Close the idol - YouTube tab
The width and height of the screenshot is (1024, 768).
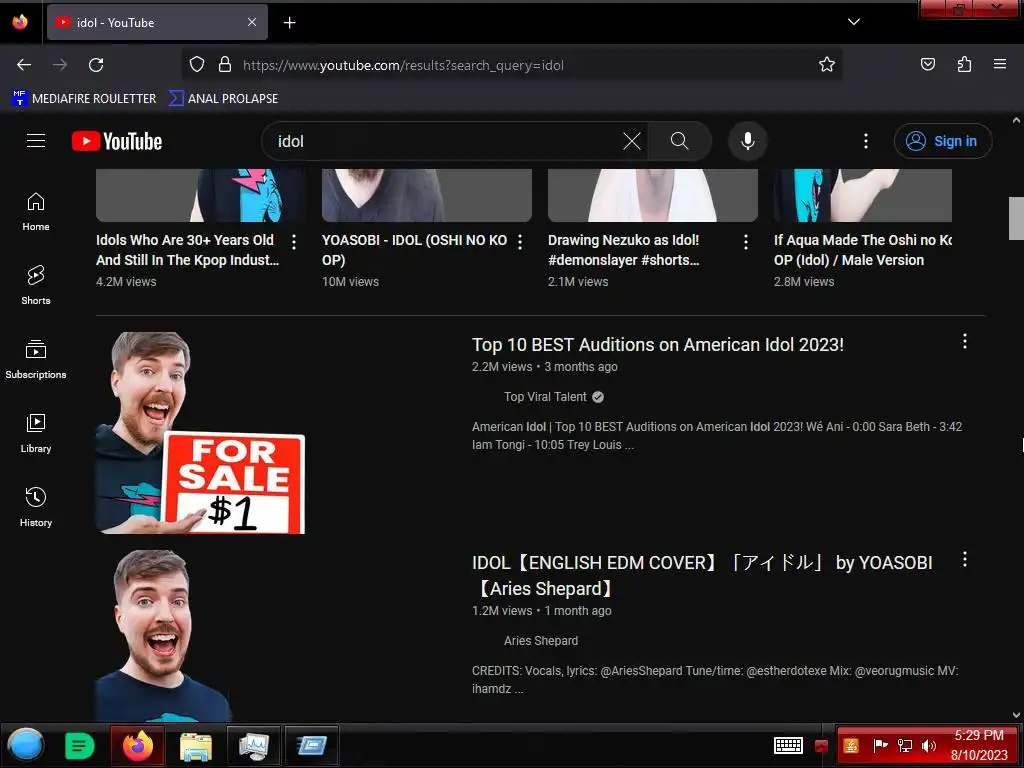pos(252,22)
